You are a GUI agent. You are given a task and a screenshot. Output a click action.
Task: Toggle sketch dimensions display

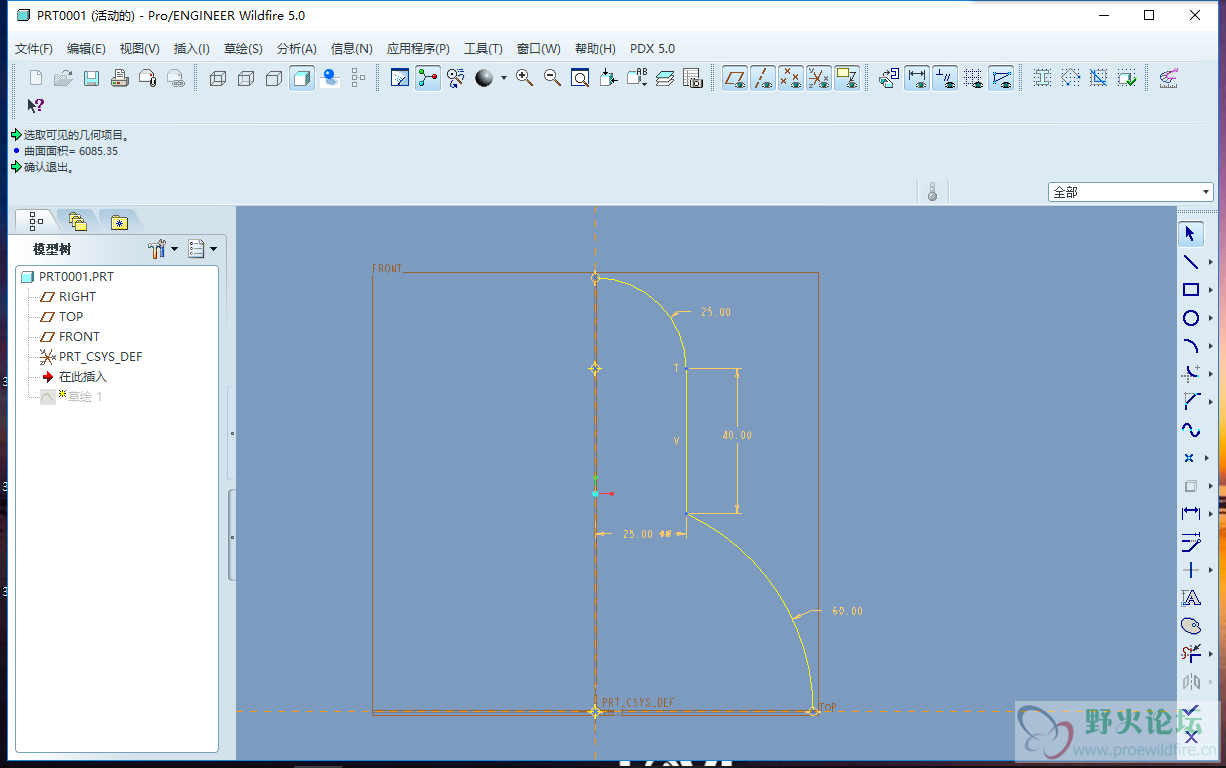click(916, 78)
